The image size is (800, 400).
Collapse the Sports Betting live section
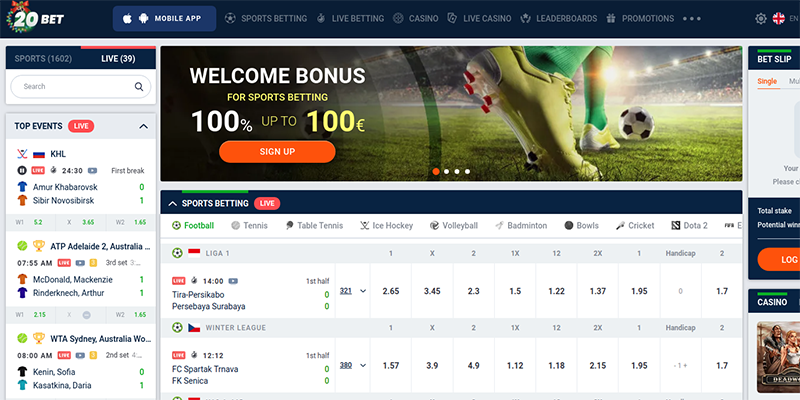[x=172, y=204]
